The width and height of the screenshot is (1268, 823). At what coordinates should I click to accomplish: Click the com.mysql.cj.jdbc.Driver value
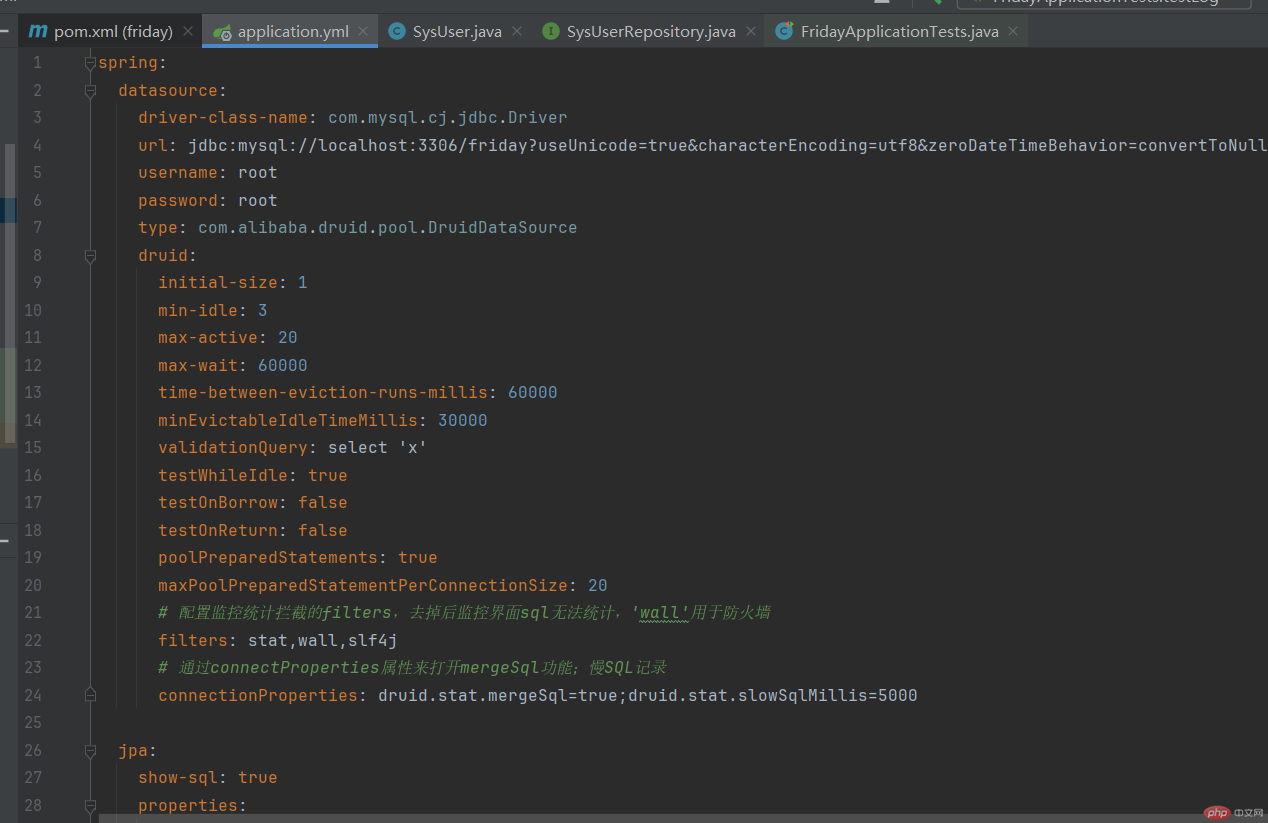point(448,118)
